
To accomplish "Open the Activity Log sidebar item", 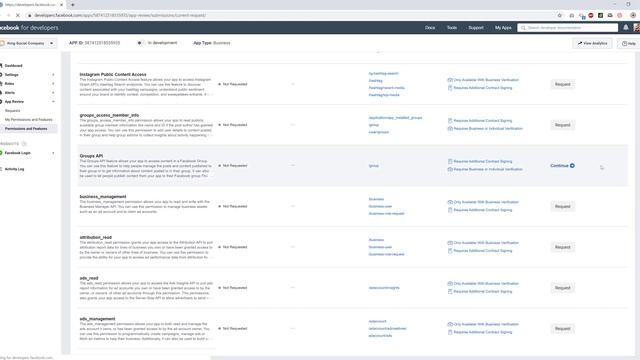I will (14, 169).
